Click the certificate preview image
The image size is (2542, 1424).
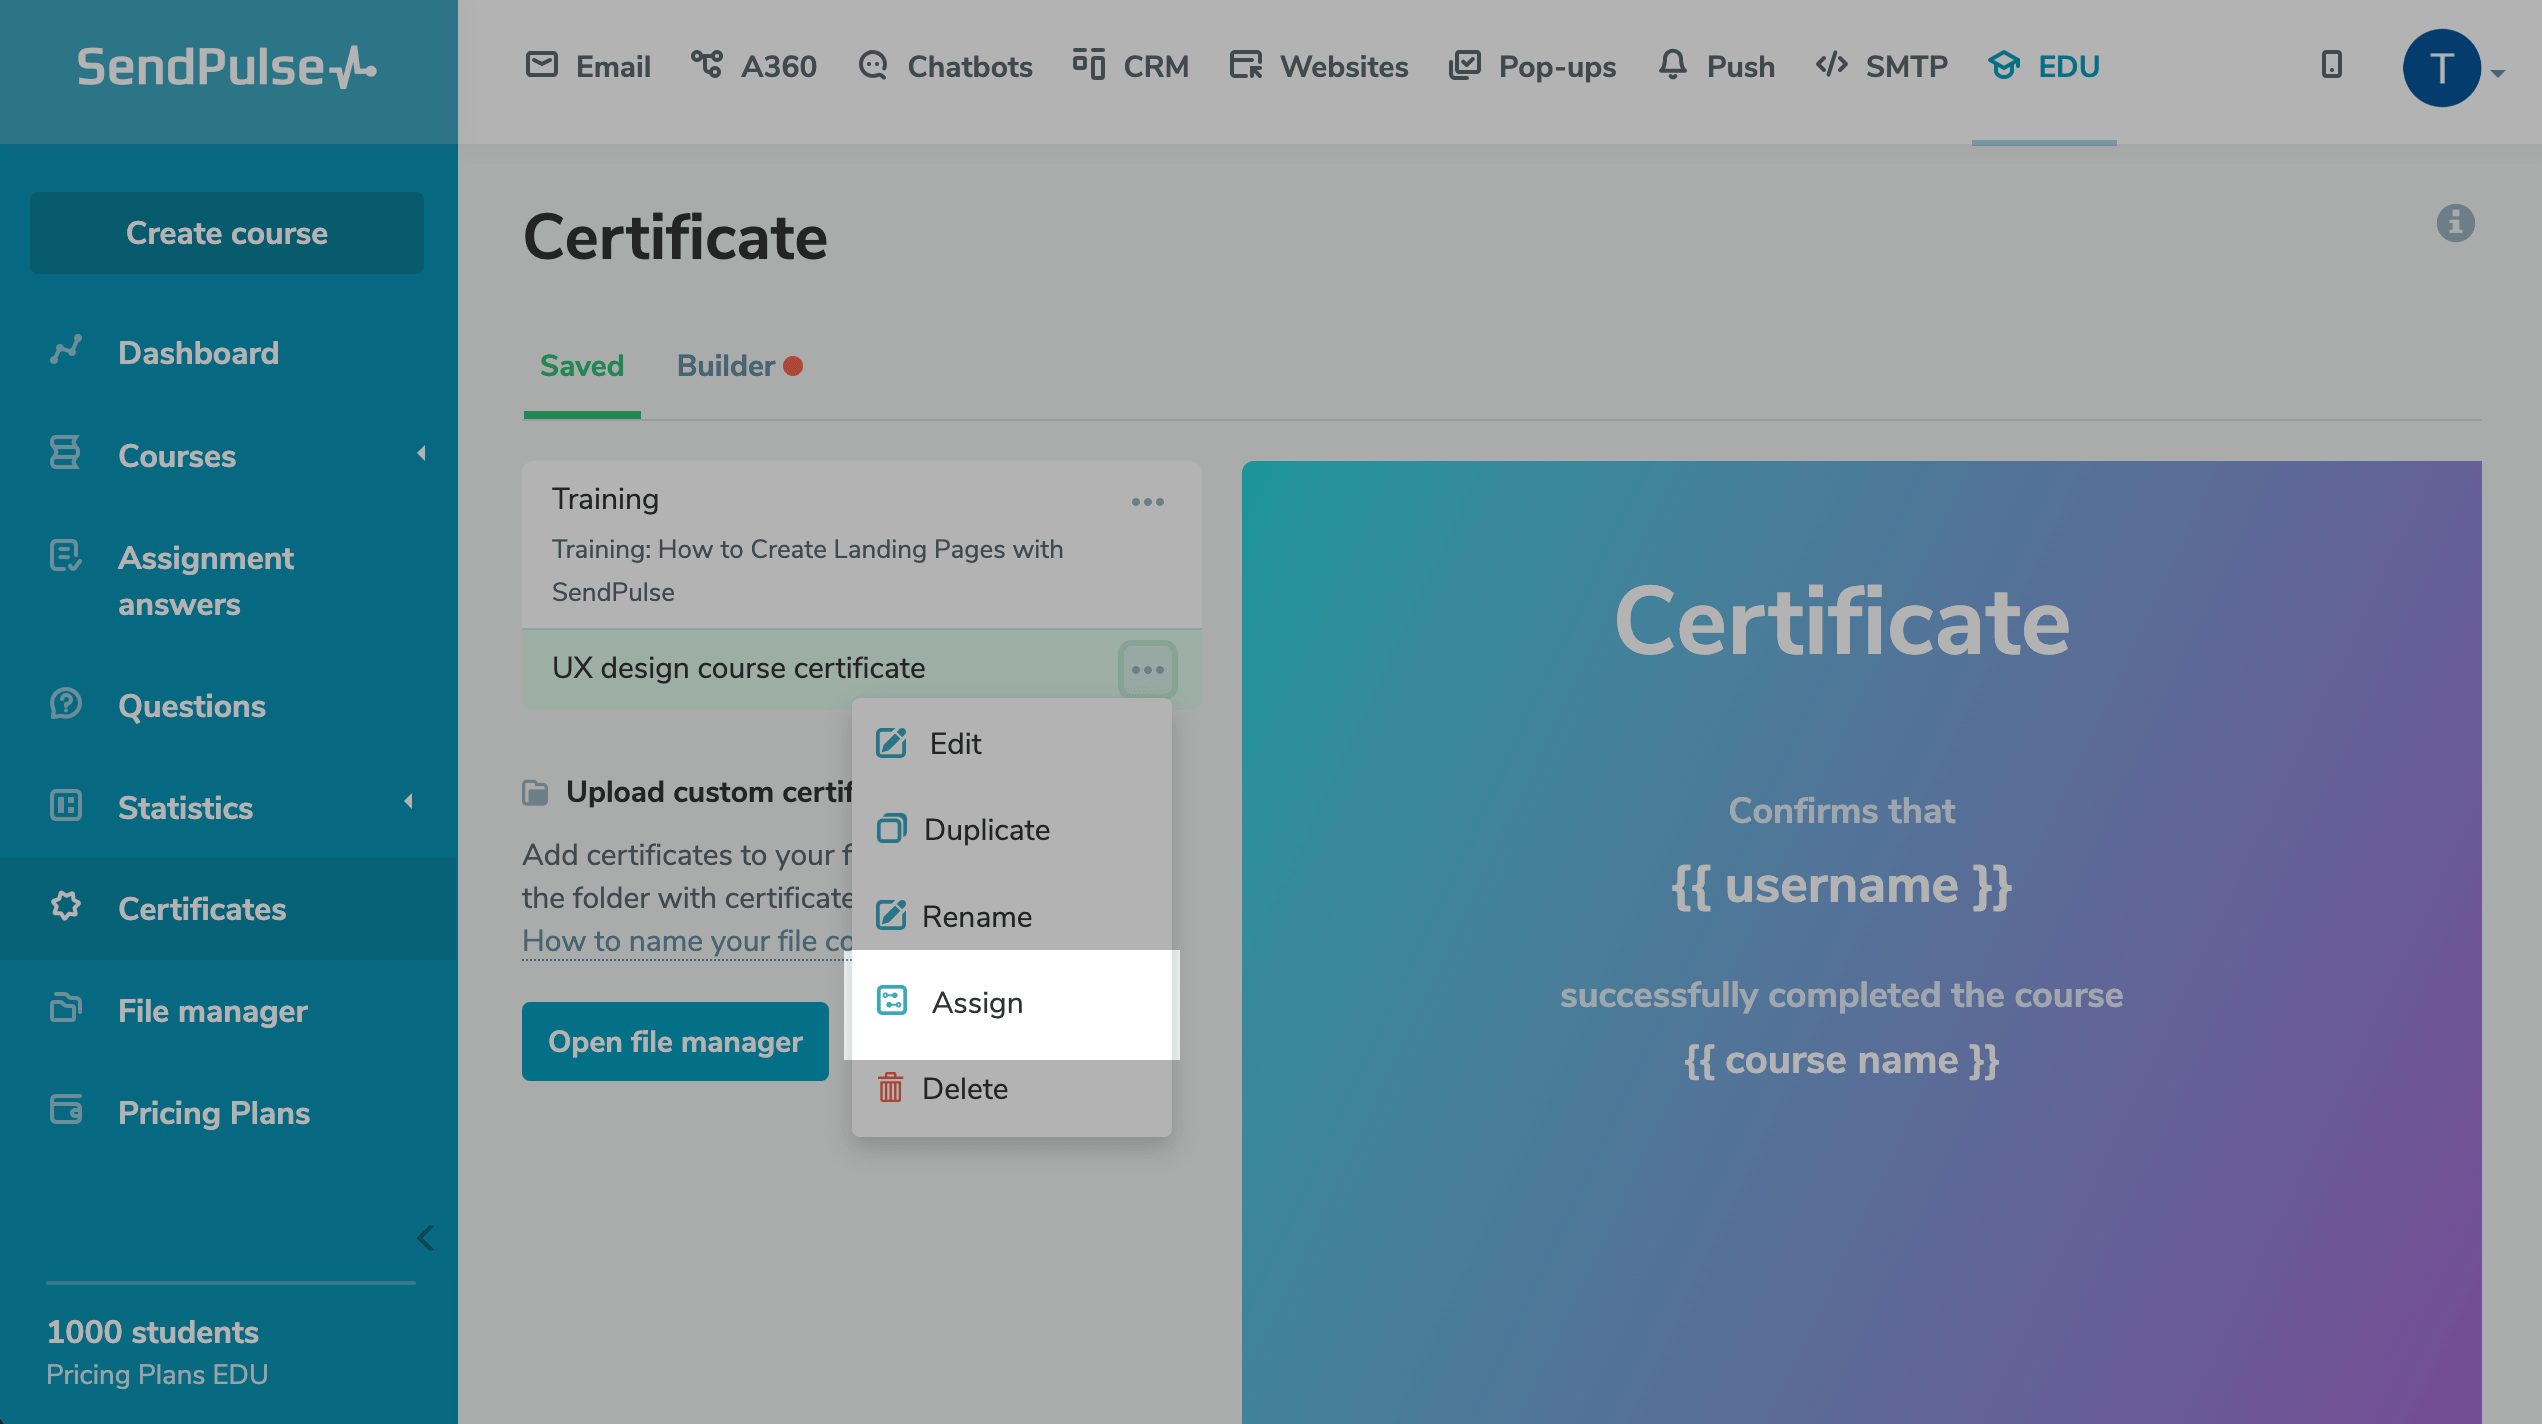click(1860, 940)
